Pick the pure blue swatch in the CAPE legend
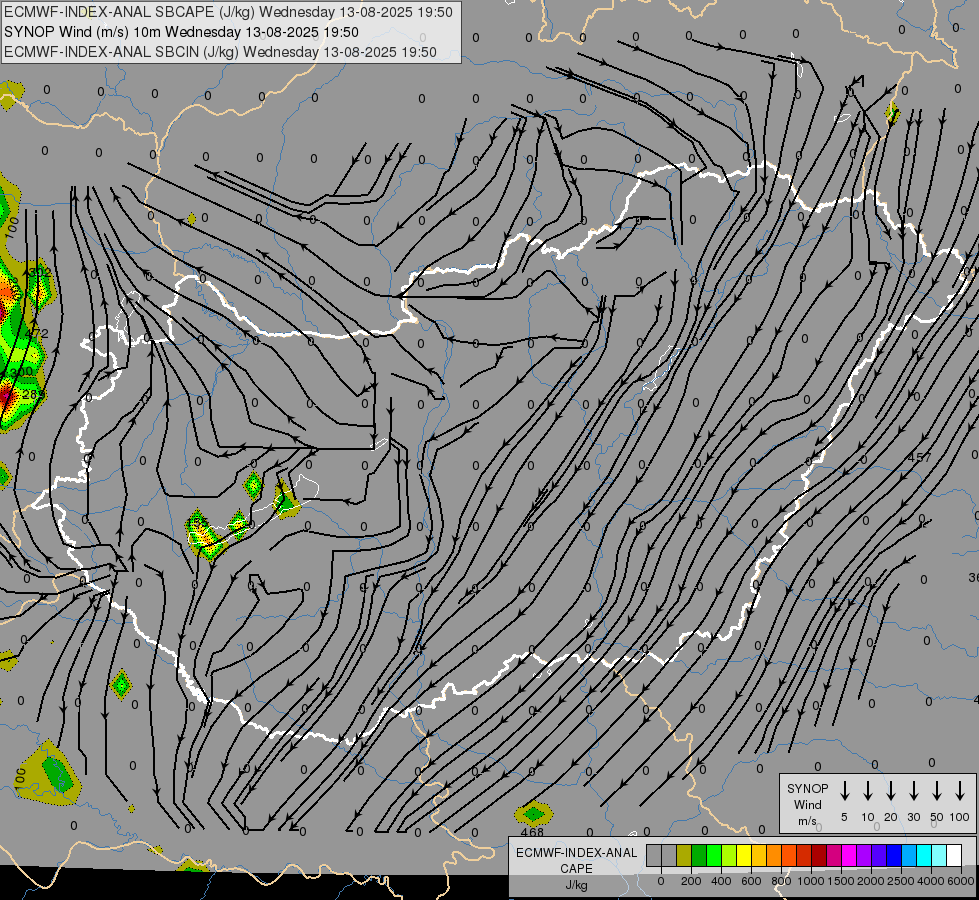979x900 pixels. [x=893, y=855]
